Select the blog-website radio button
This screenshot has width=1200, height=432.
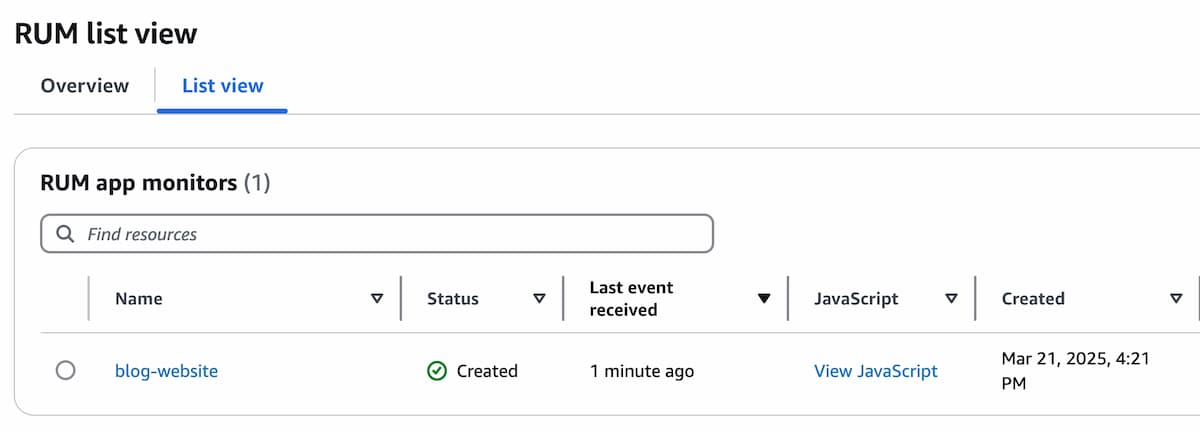[66, 371]
